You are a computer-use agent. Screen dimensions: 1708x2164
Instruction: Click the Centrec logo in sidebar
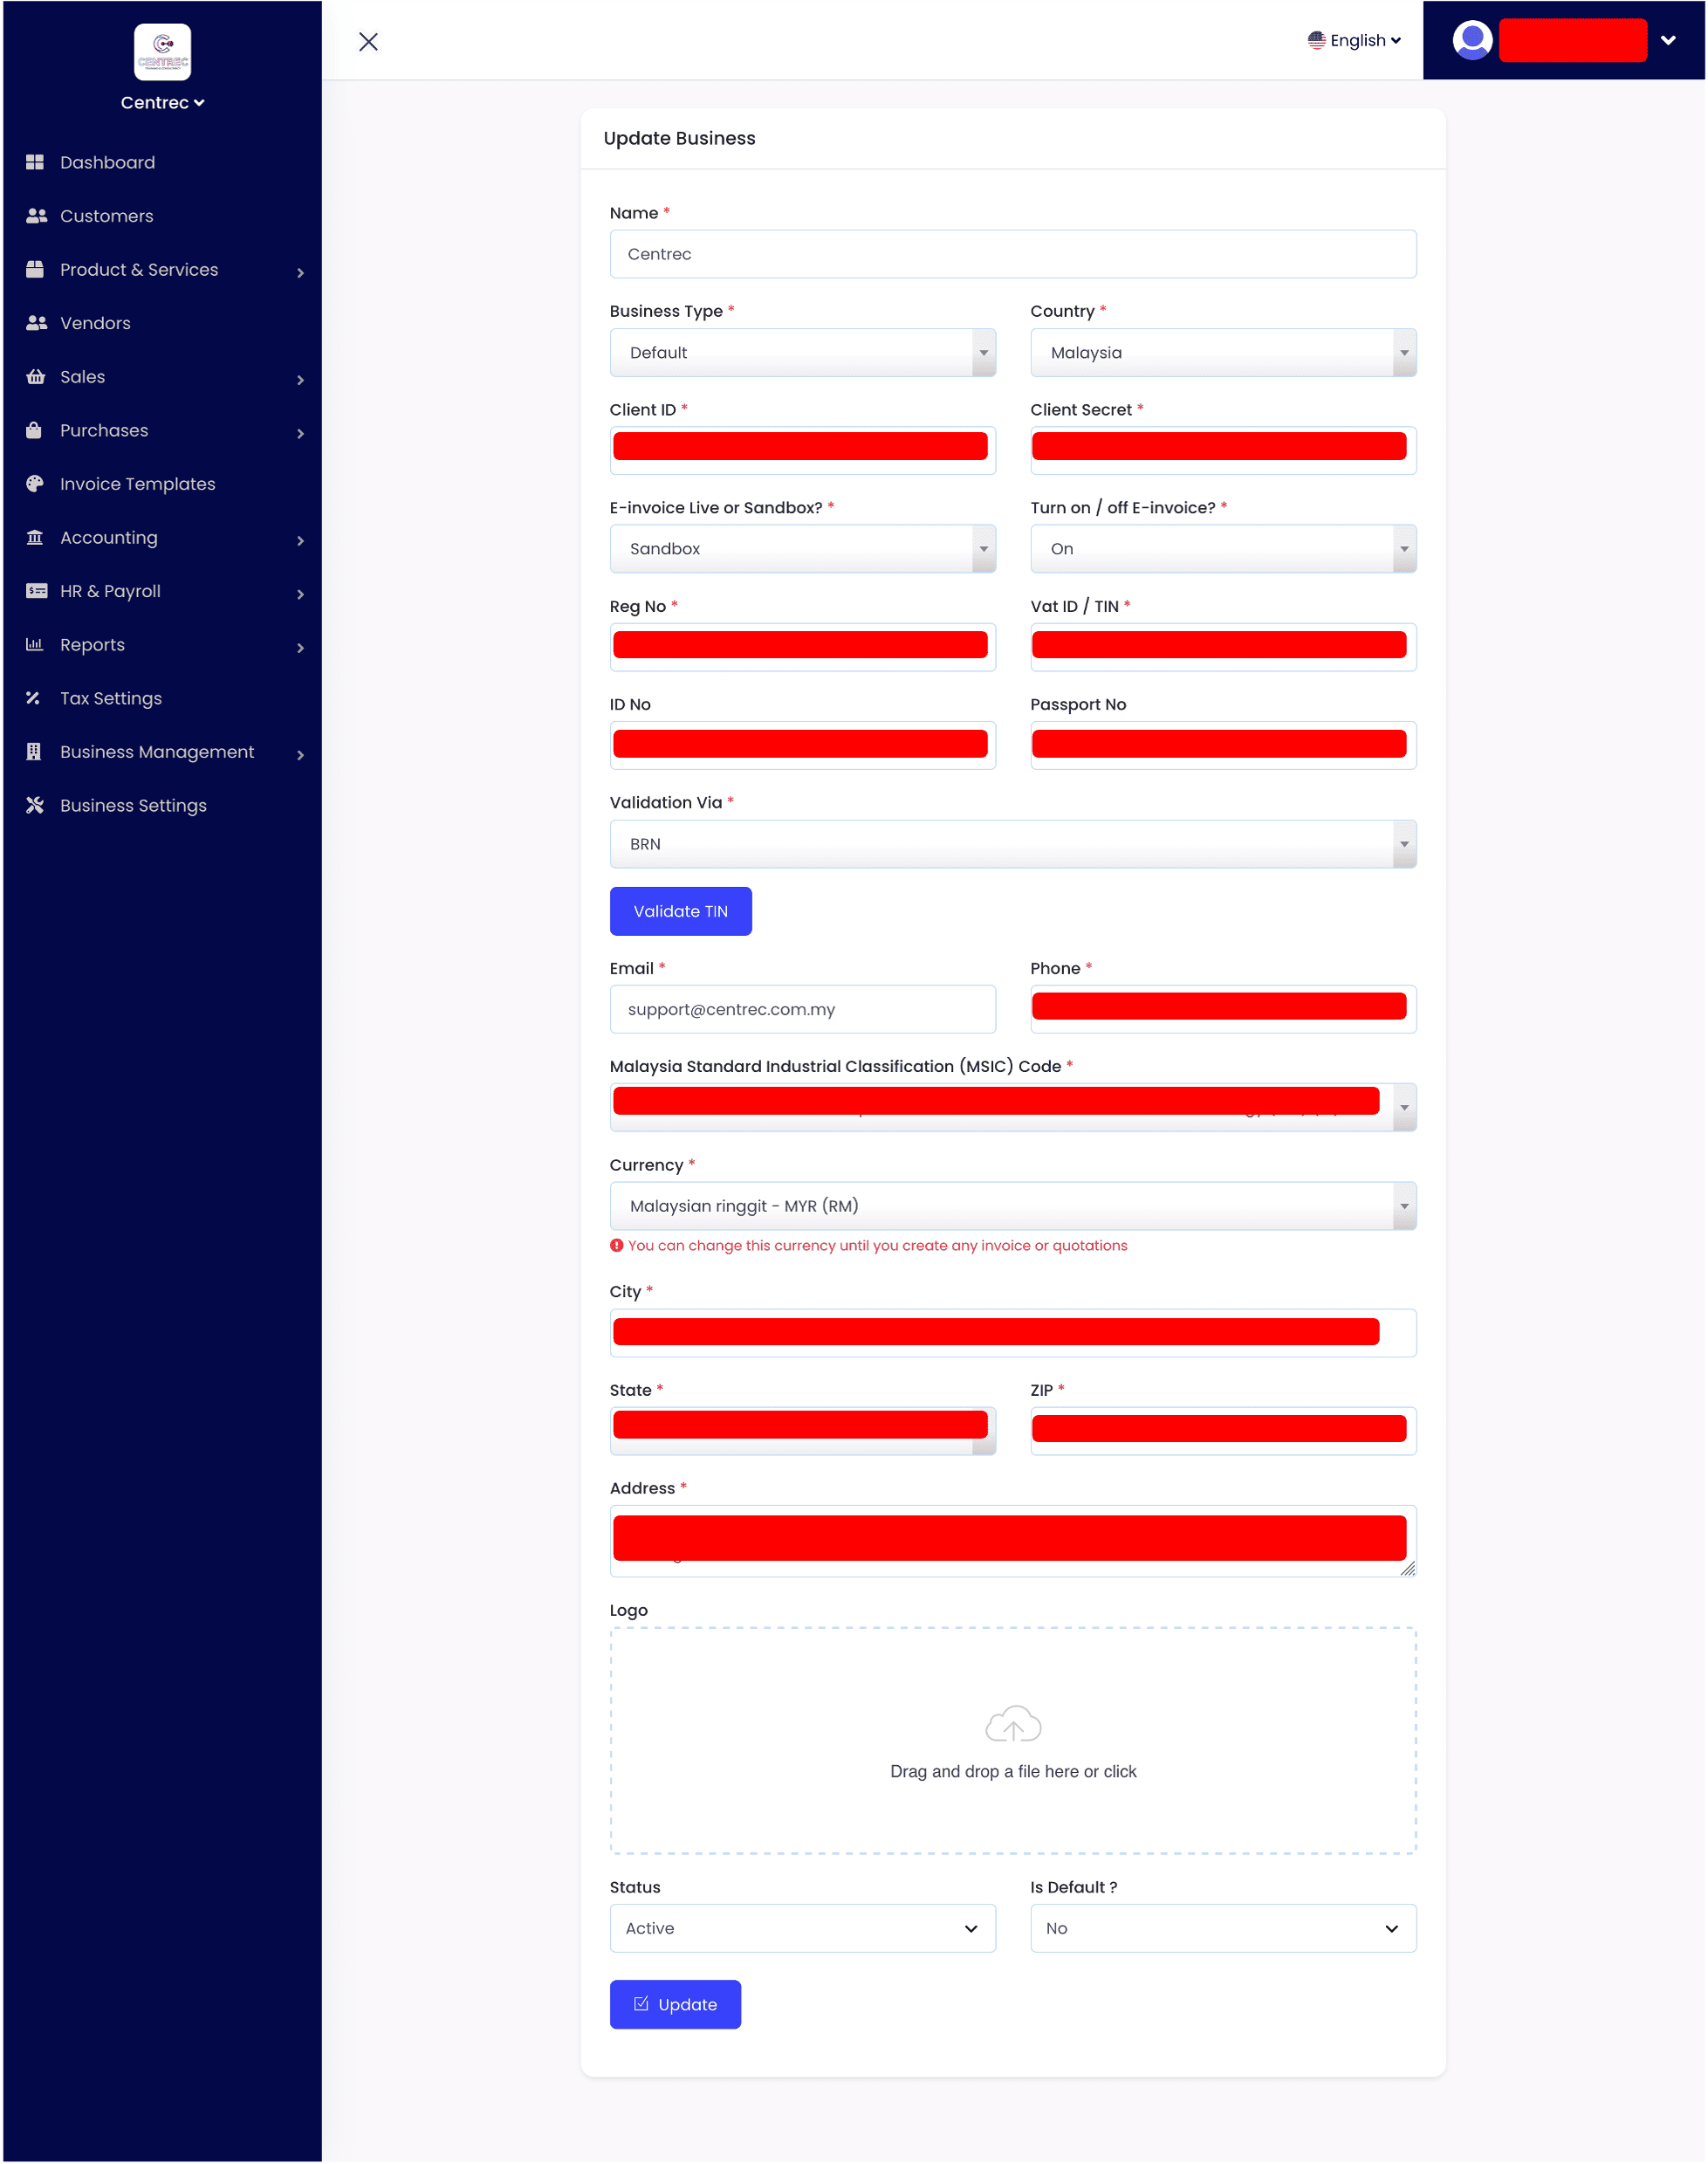tap(162, 52)
